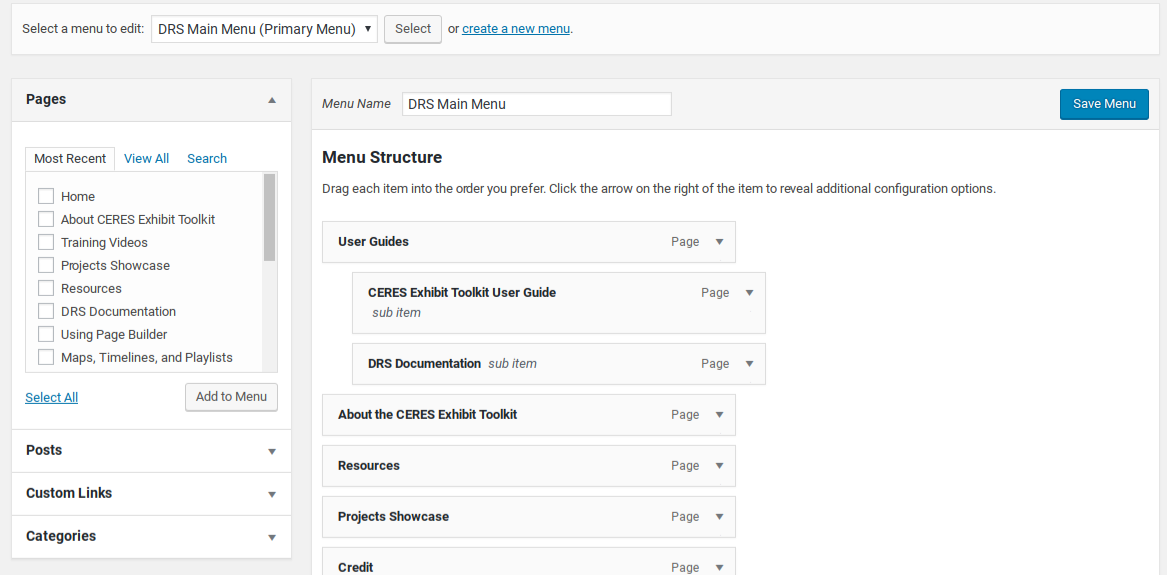Click the Projects Showcase menu item title
1167x575 pixels.
393,517
